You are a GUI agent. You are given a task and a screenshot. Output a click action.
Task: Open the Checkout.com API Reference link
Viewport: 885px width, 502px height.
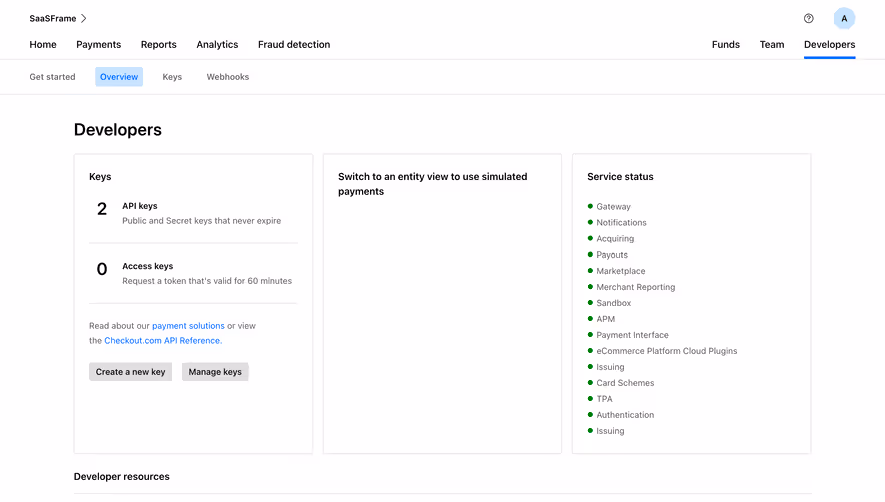(163, 341)
